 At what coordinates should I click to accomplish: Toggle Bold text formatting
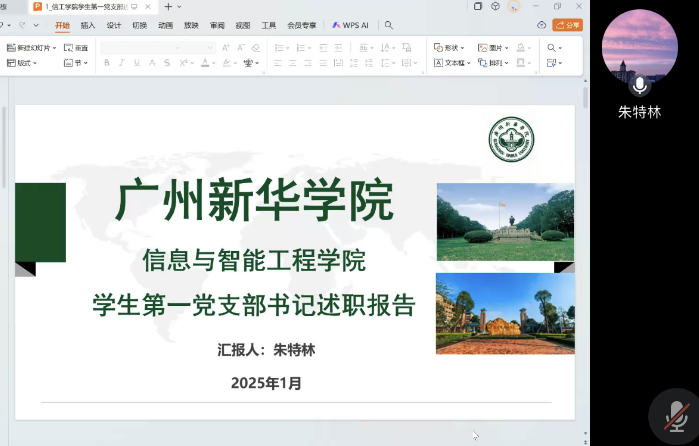click(107, 63)
